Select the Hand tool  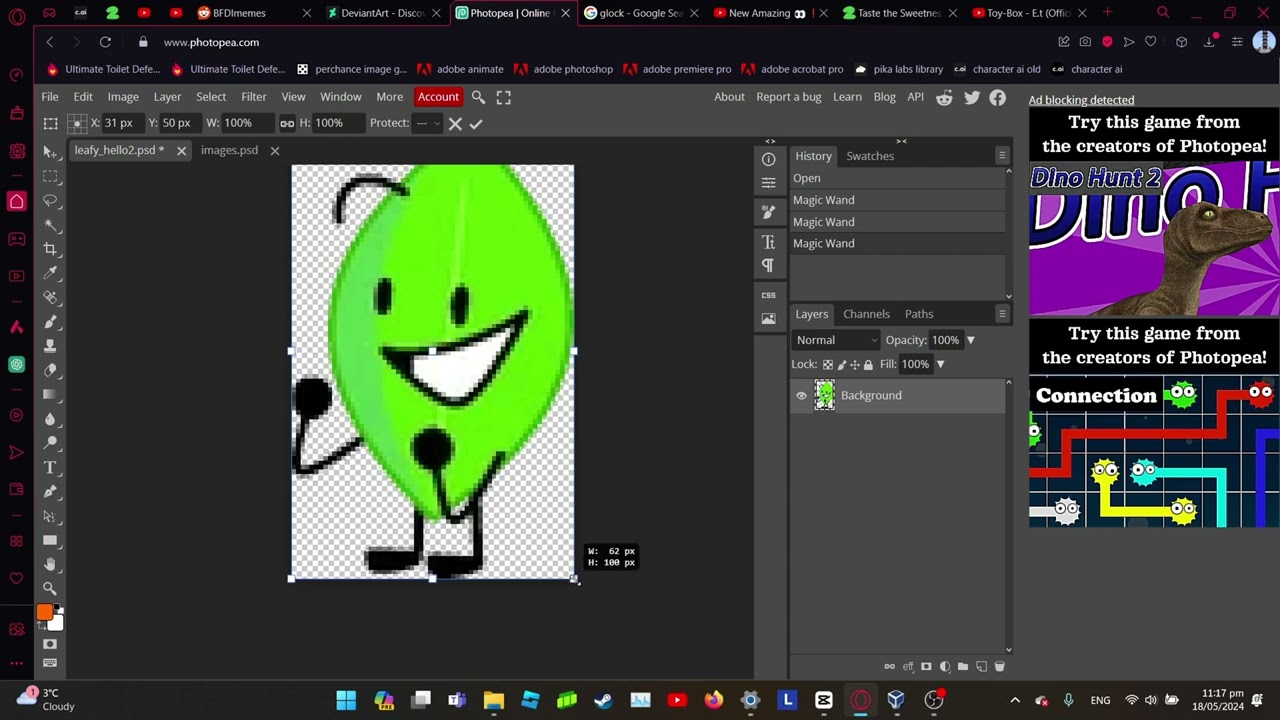pos(50,564)
